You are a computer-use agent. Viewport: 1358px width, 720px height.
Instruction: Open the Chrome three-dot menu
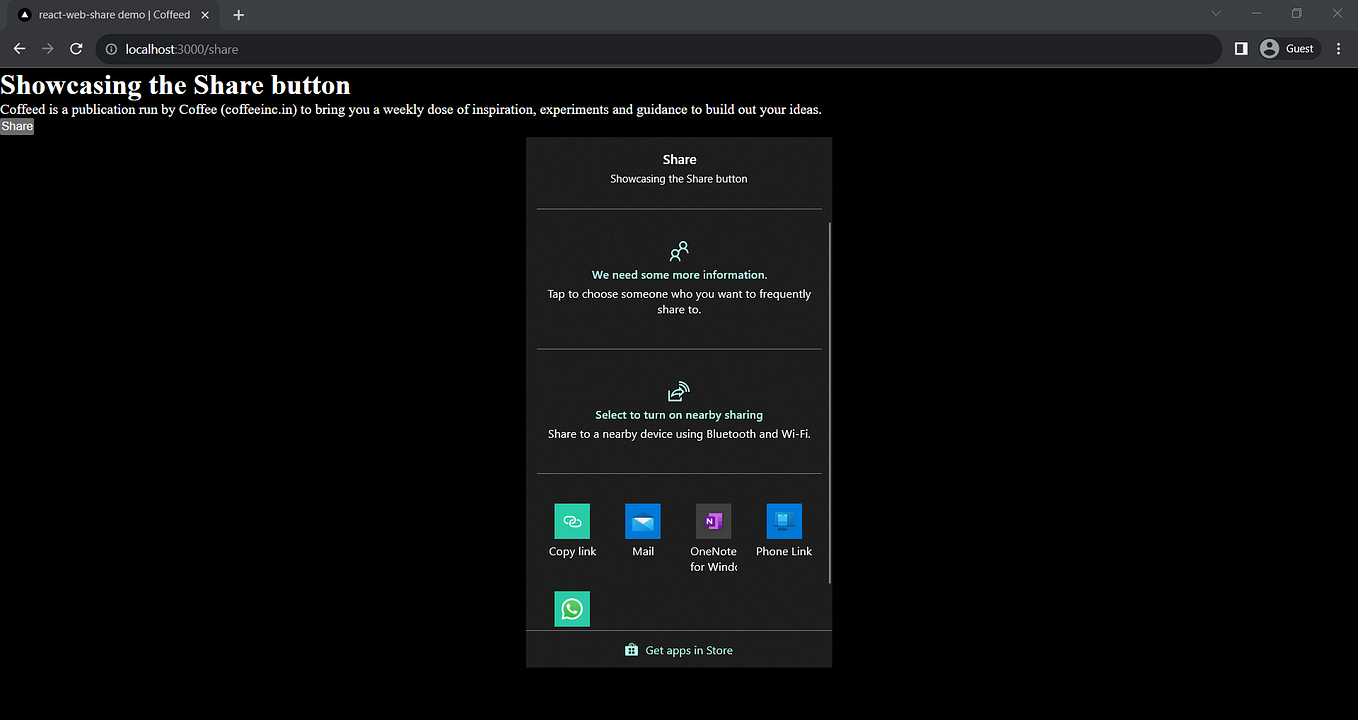1338,48
